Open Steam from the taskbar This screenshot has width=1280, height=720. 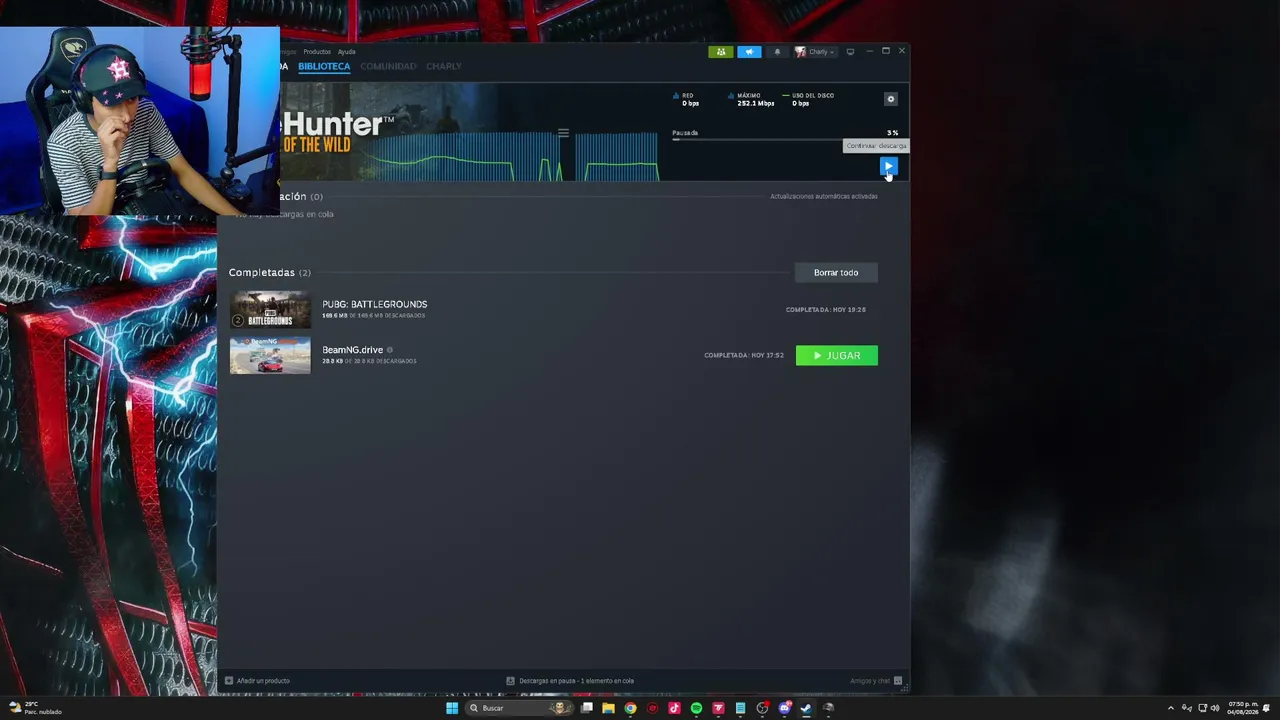click(806, 708)
